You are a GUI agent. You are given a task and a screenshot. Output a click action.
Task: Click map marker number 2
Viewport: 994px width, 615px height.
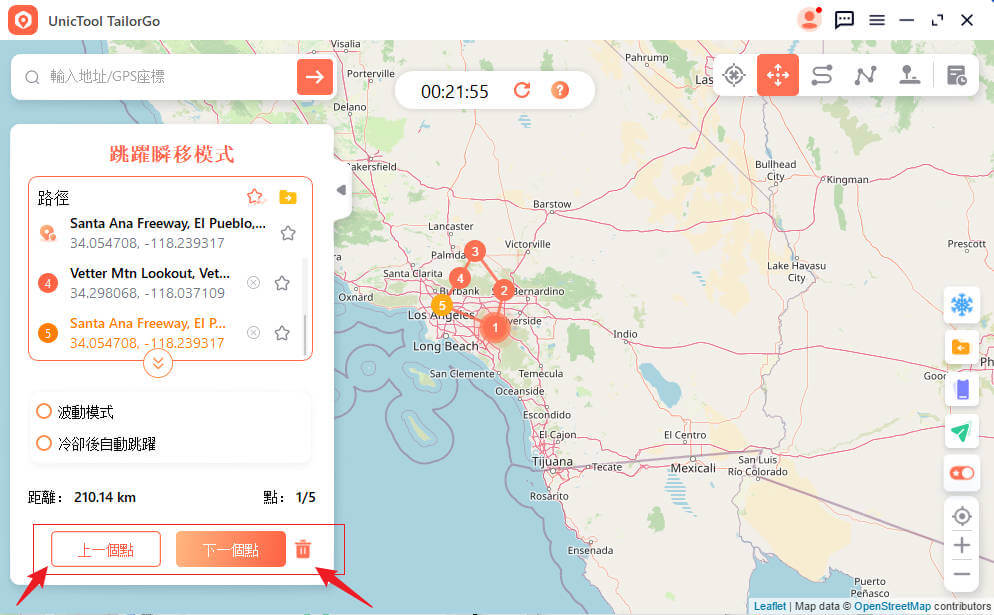pyautogui.click(x=504, y=290)
